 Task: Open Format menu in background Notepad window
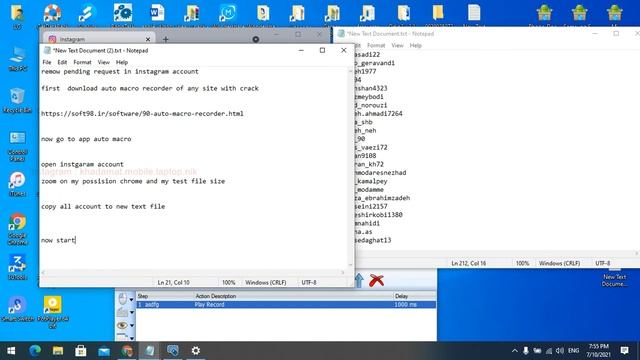(376, 45)
